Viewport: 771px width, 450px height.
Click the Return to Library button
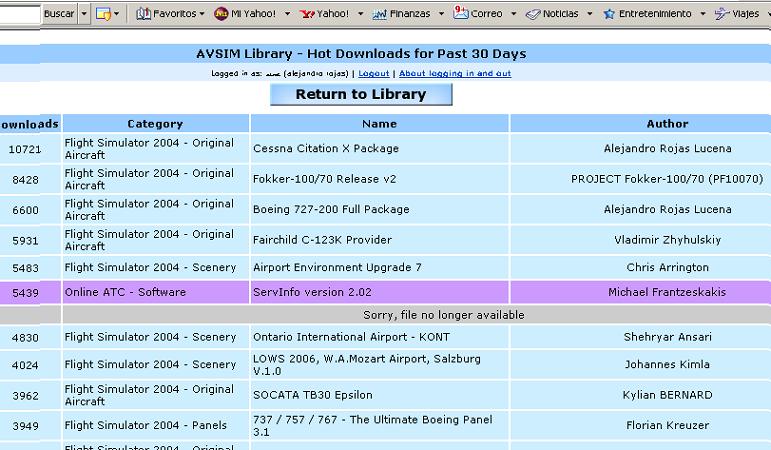361,94
